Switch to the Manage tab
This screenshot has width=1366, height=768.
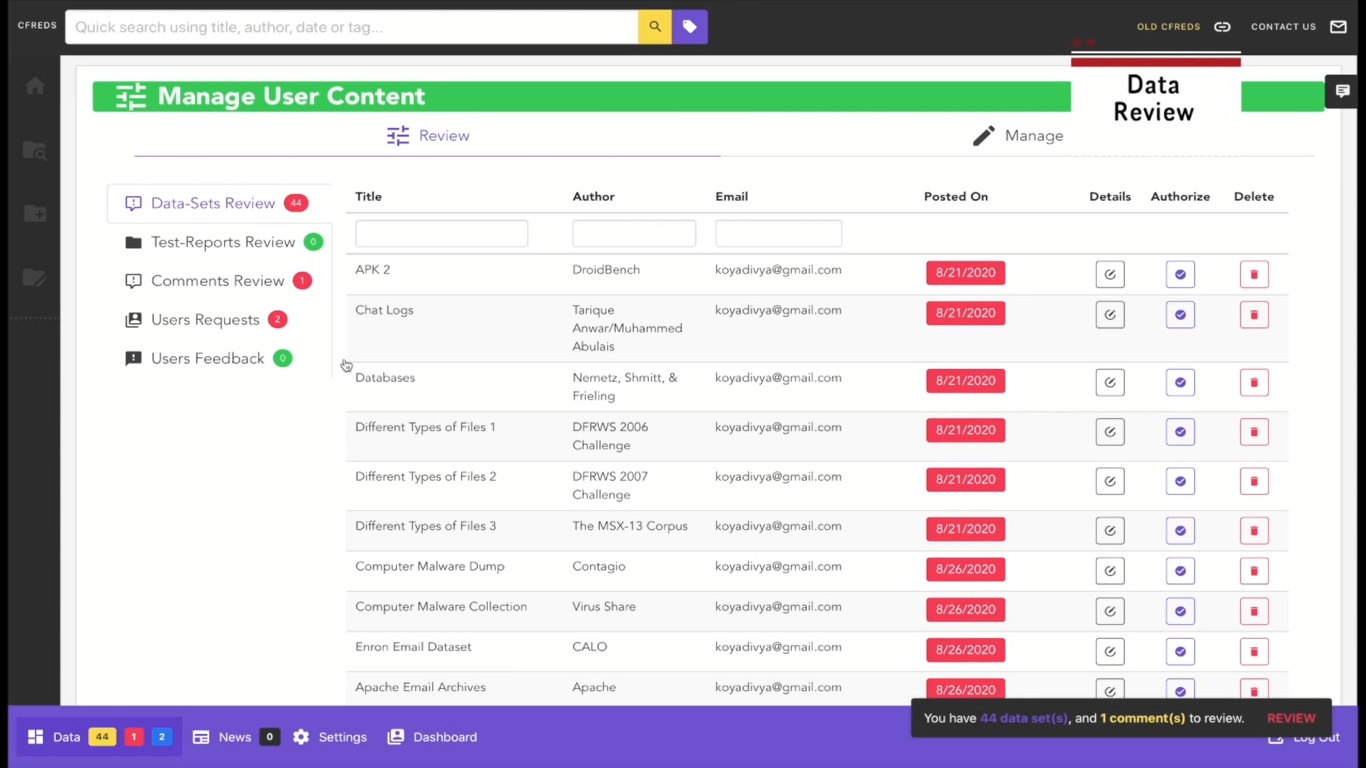pyautogui.click(x=1018, y=136)
